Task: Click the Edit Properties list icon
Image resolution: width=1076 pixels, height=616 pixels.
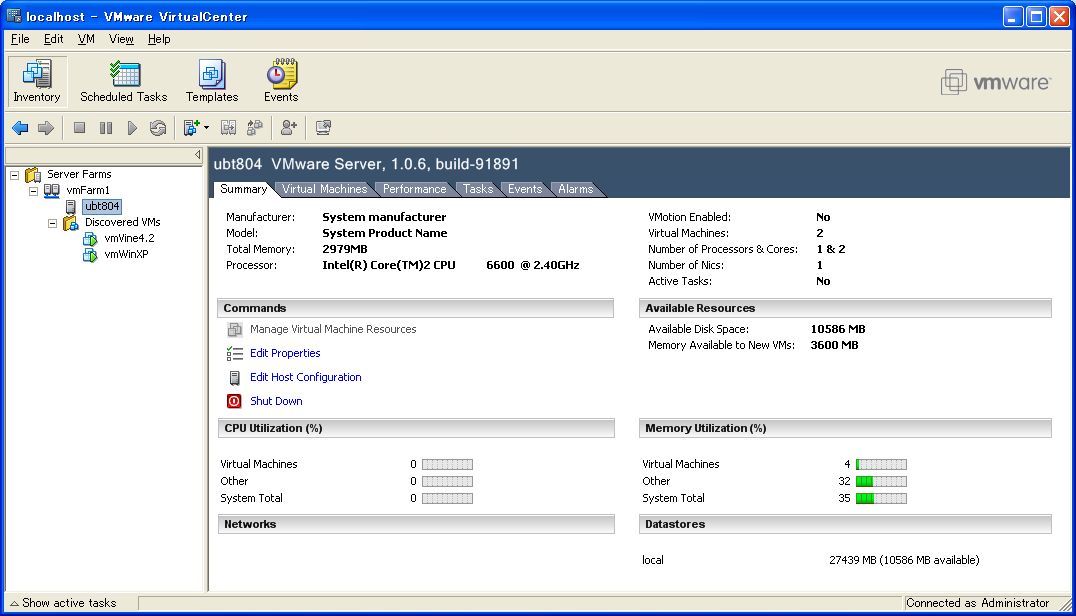Action: click(x=235, y=353)
